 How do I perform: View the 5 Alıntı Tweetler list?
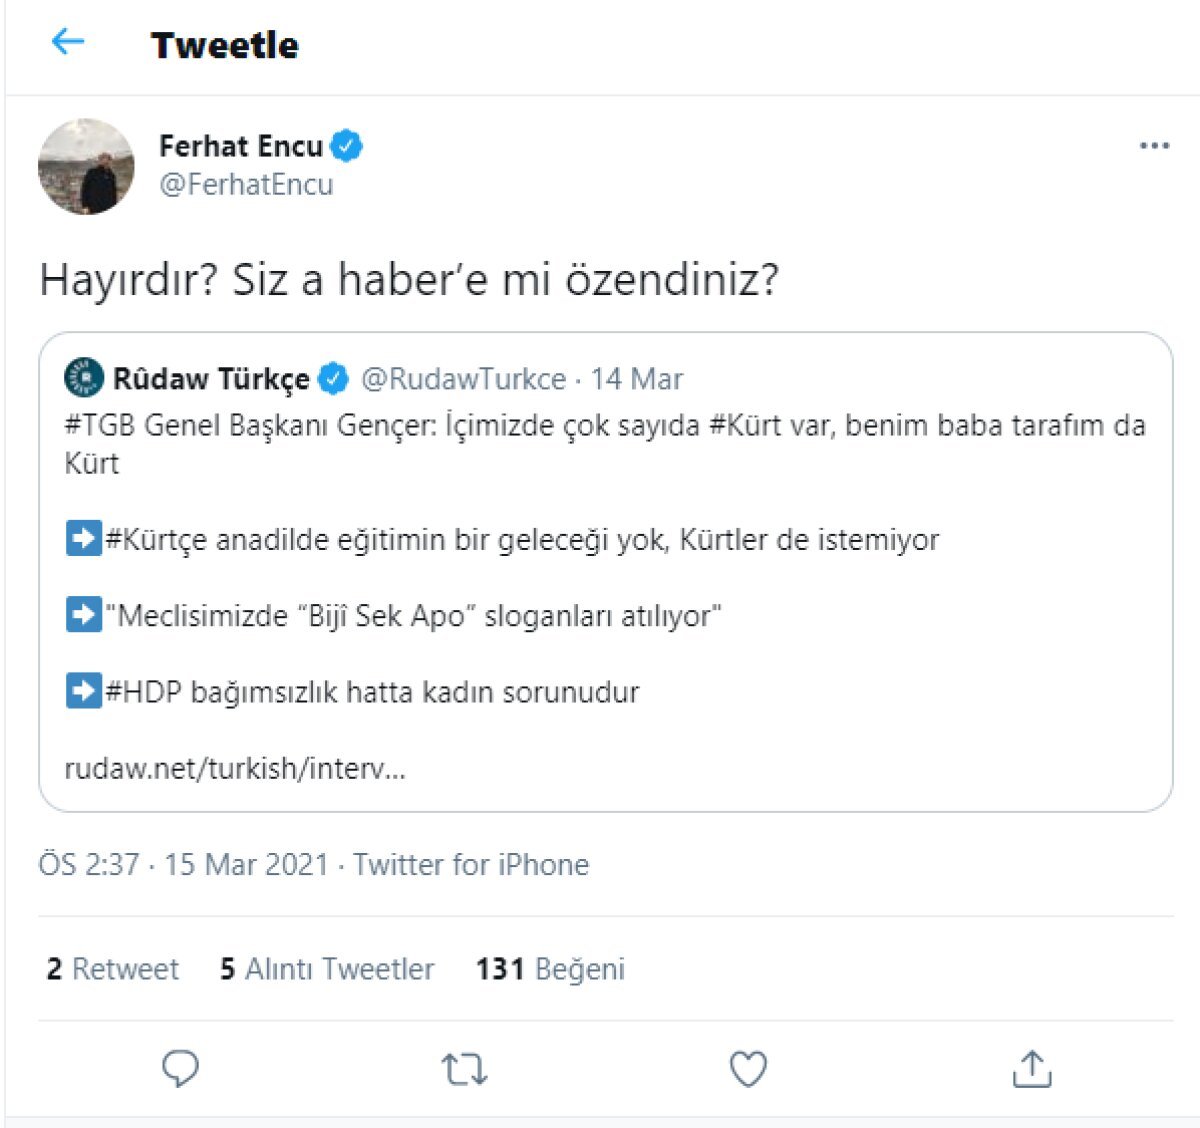[327, 969]
